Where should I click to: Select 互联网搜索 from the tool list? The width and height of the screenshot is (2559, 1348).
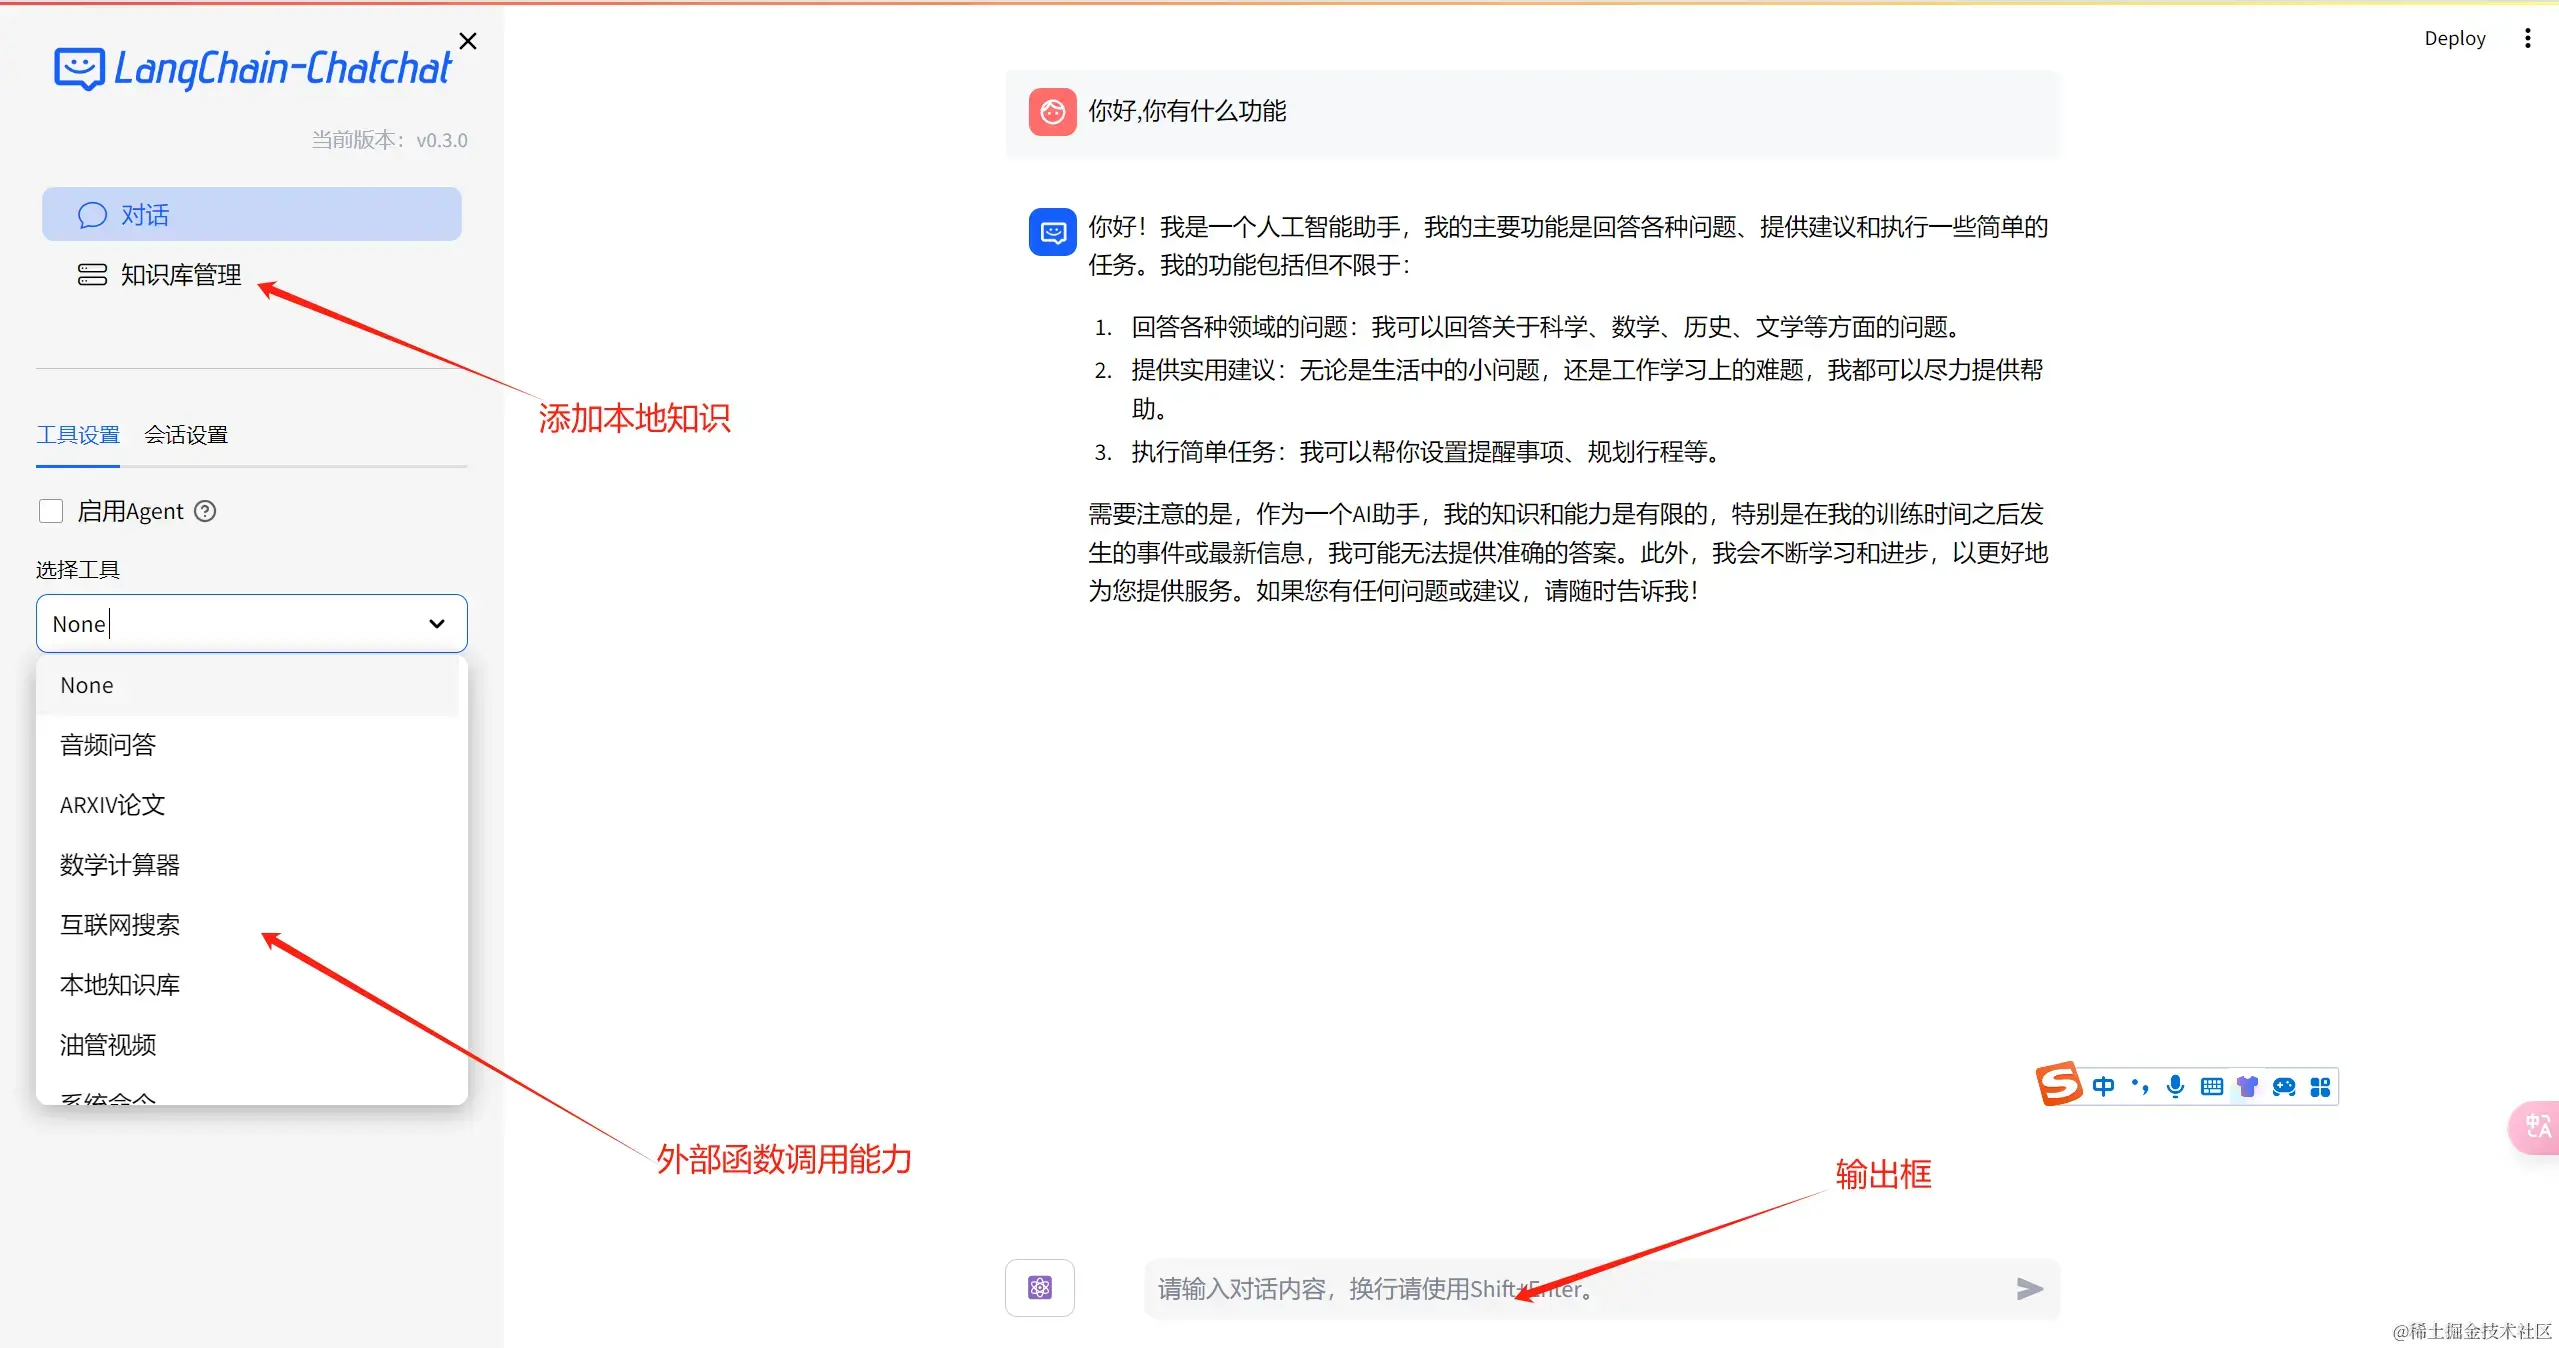point(119,924)
